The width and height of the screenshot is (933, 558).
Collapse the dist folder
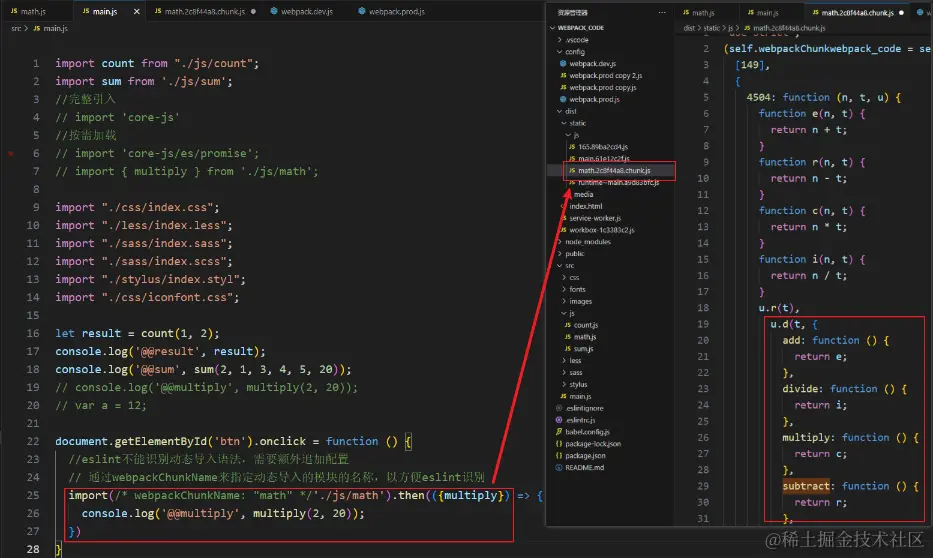pos(559,111)
